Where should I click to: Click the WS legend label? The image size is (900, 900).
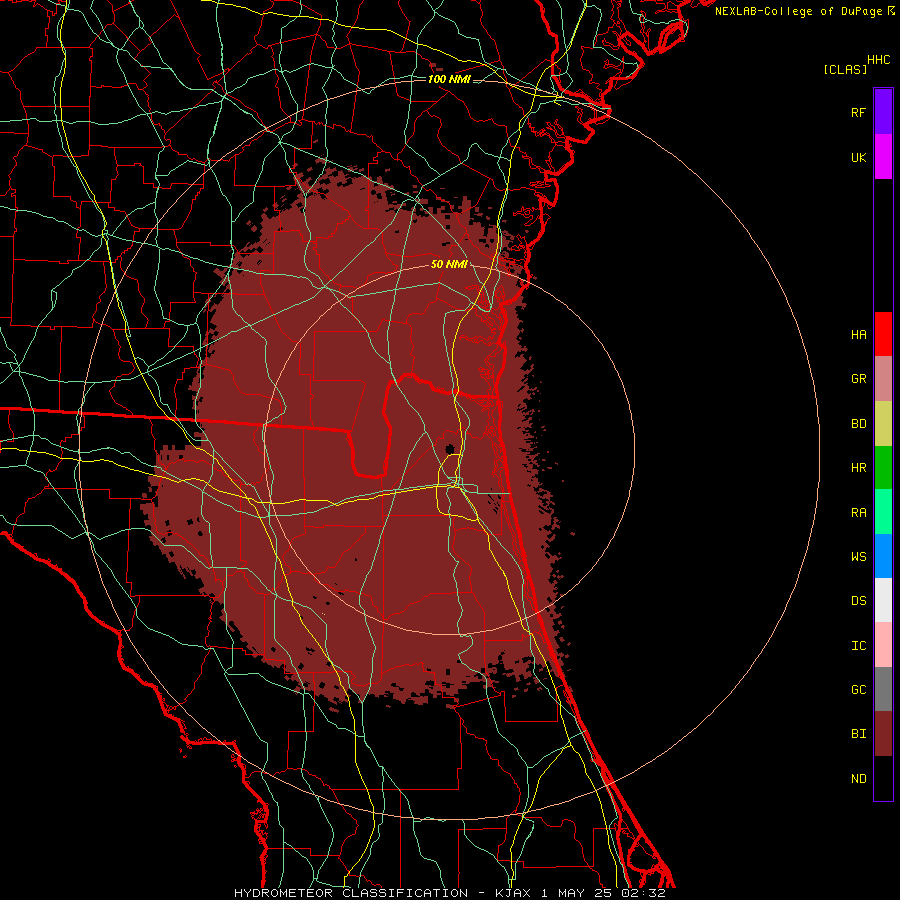[858, 557]
